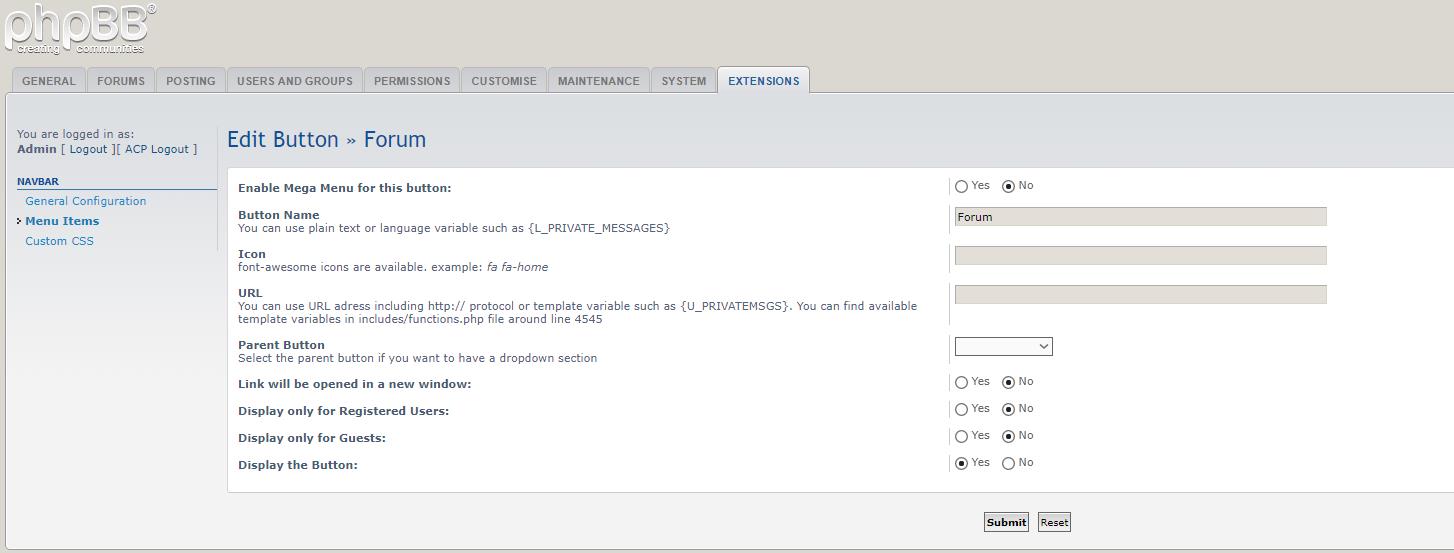Select No for Display only for Guests

coord(1008,436)
